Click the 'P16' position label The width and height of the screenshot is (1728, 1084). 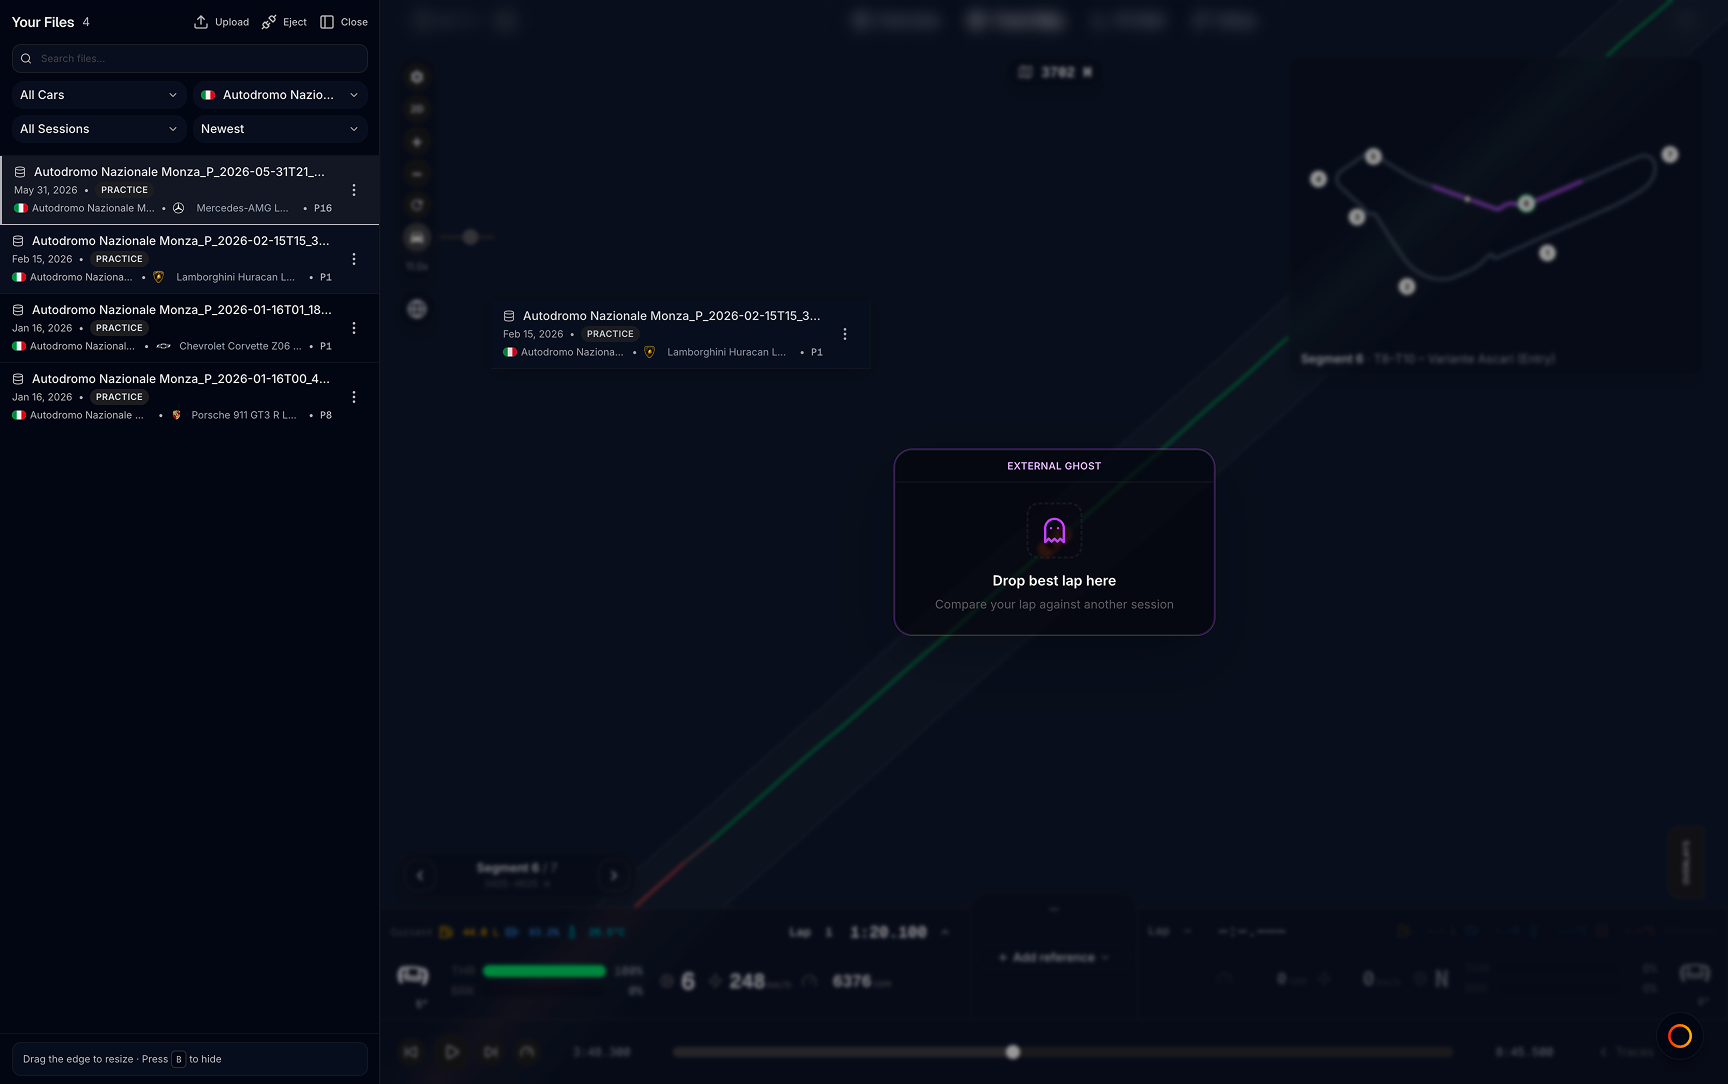tap(323, 208)
